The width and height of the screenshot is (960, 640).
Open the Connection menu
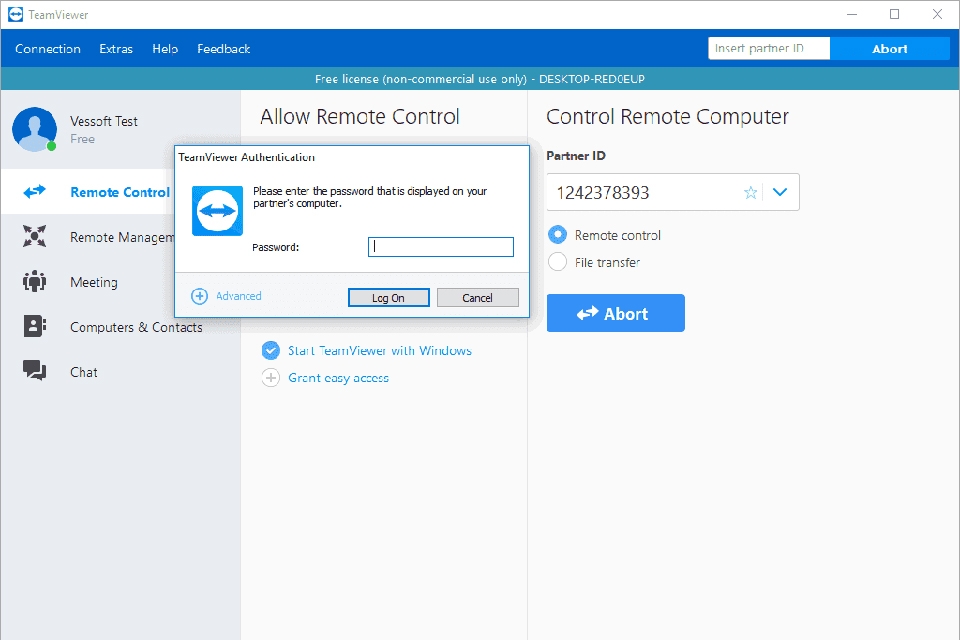coord(47,48)
